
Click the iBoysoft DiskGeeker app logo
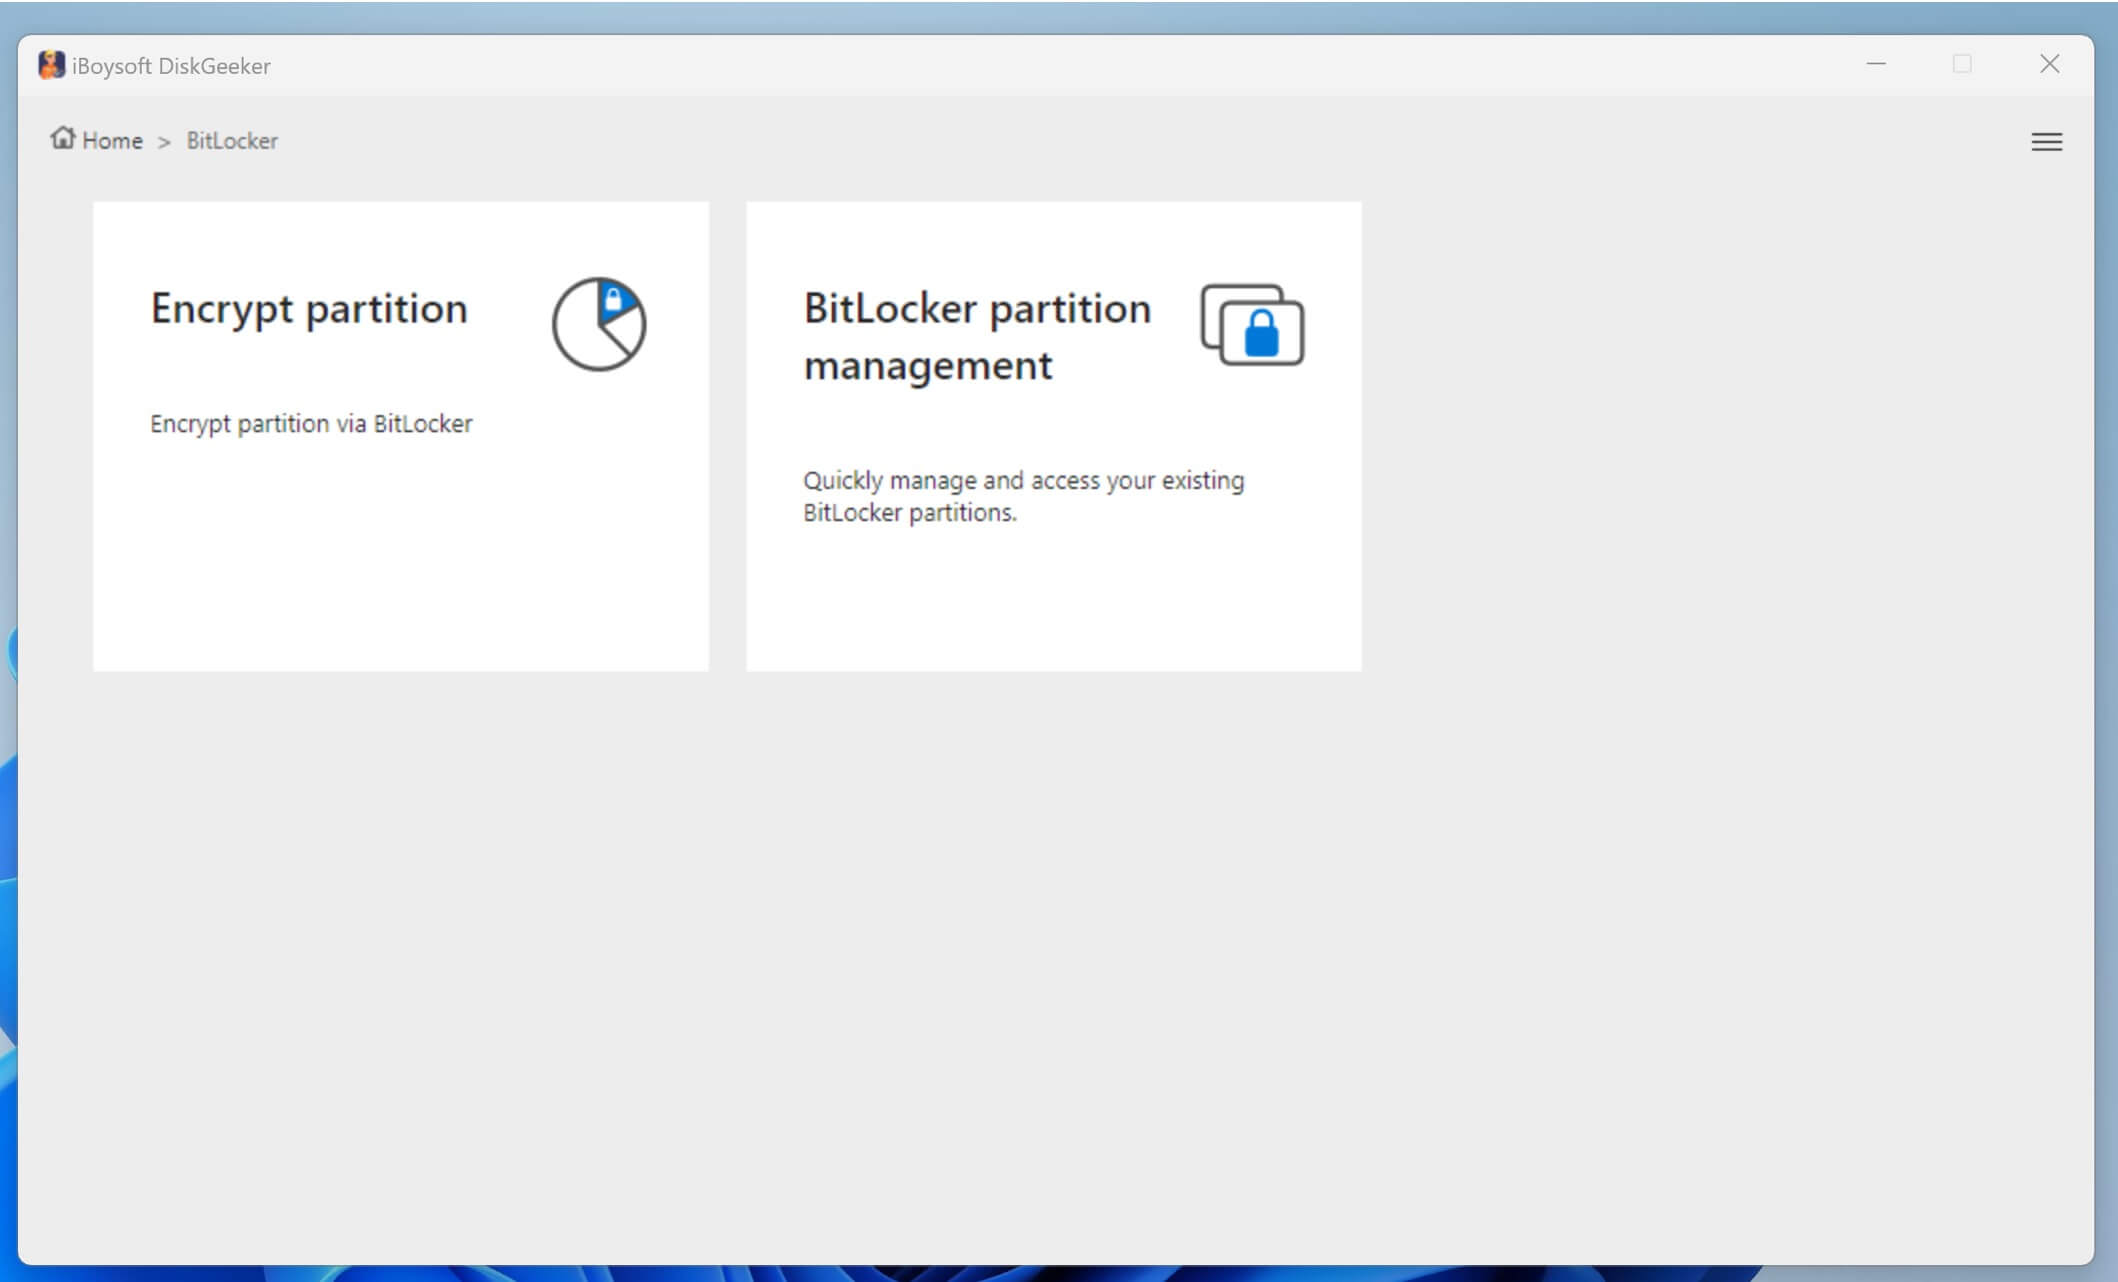(x=51, y=65)
